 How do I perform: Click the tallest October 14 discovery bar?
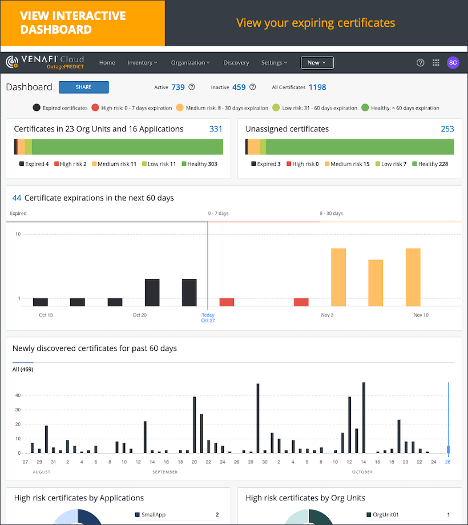click(x=364, y=418)
